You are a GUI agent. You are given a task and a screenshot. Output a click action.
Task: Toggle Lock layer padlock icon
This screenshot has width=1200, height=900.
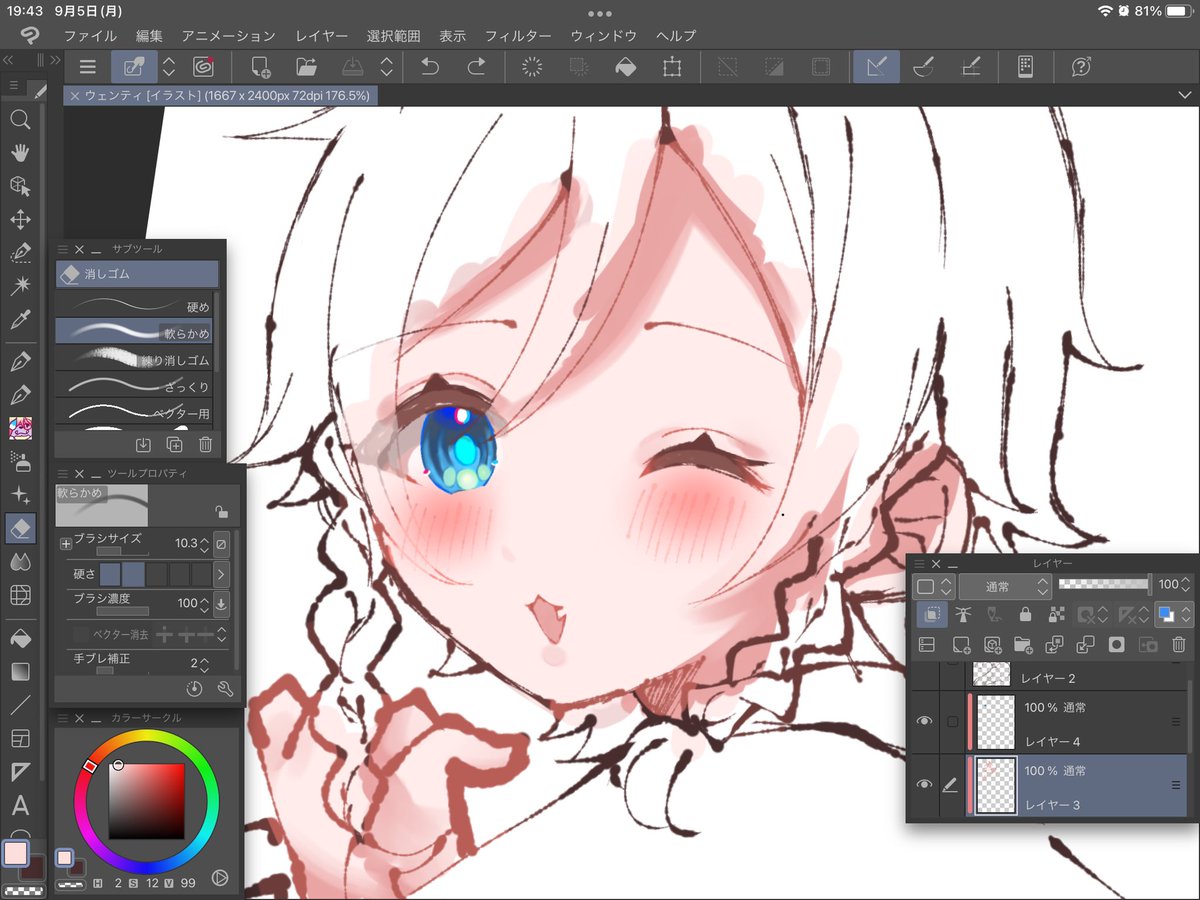[x=1025, y=614]
